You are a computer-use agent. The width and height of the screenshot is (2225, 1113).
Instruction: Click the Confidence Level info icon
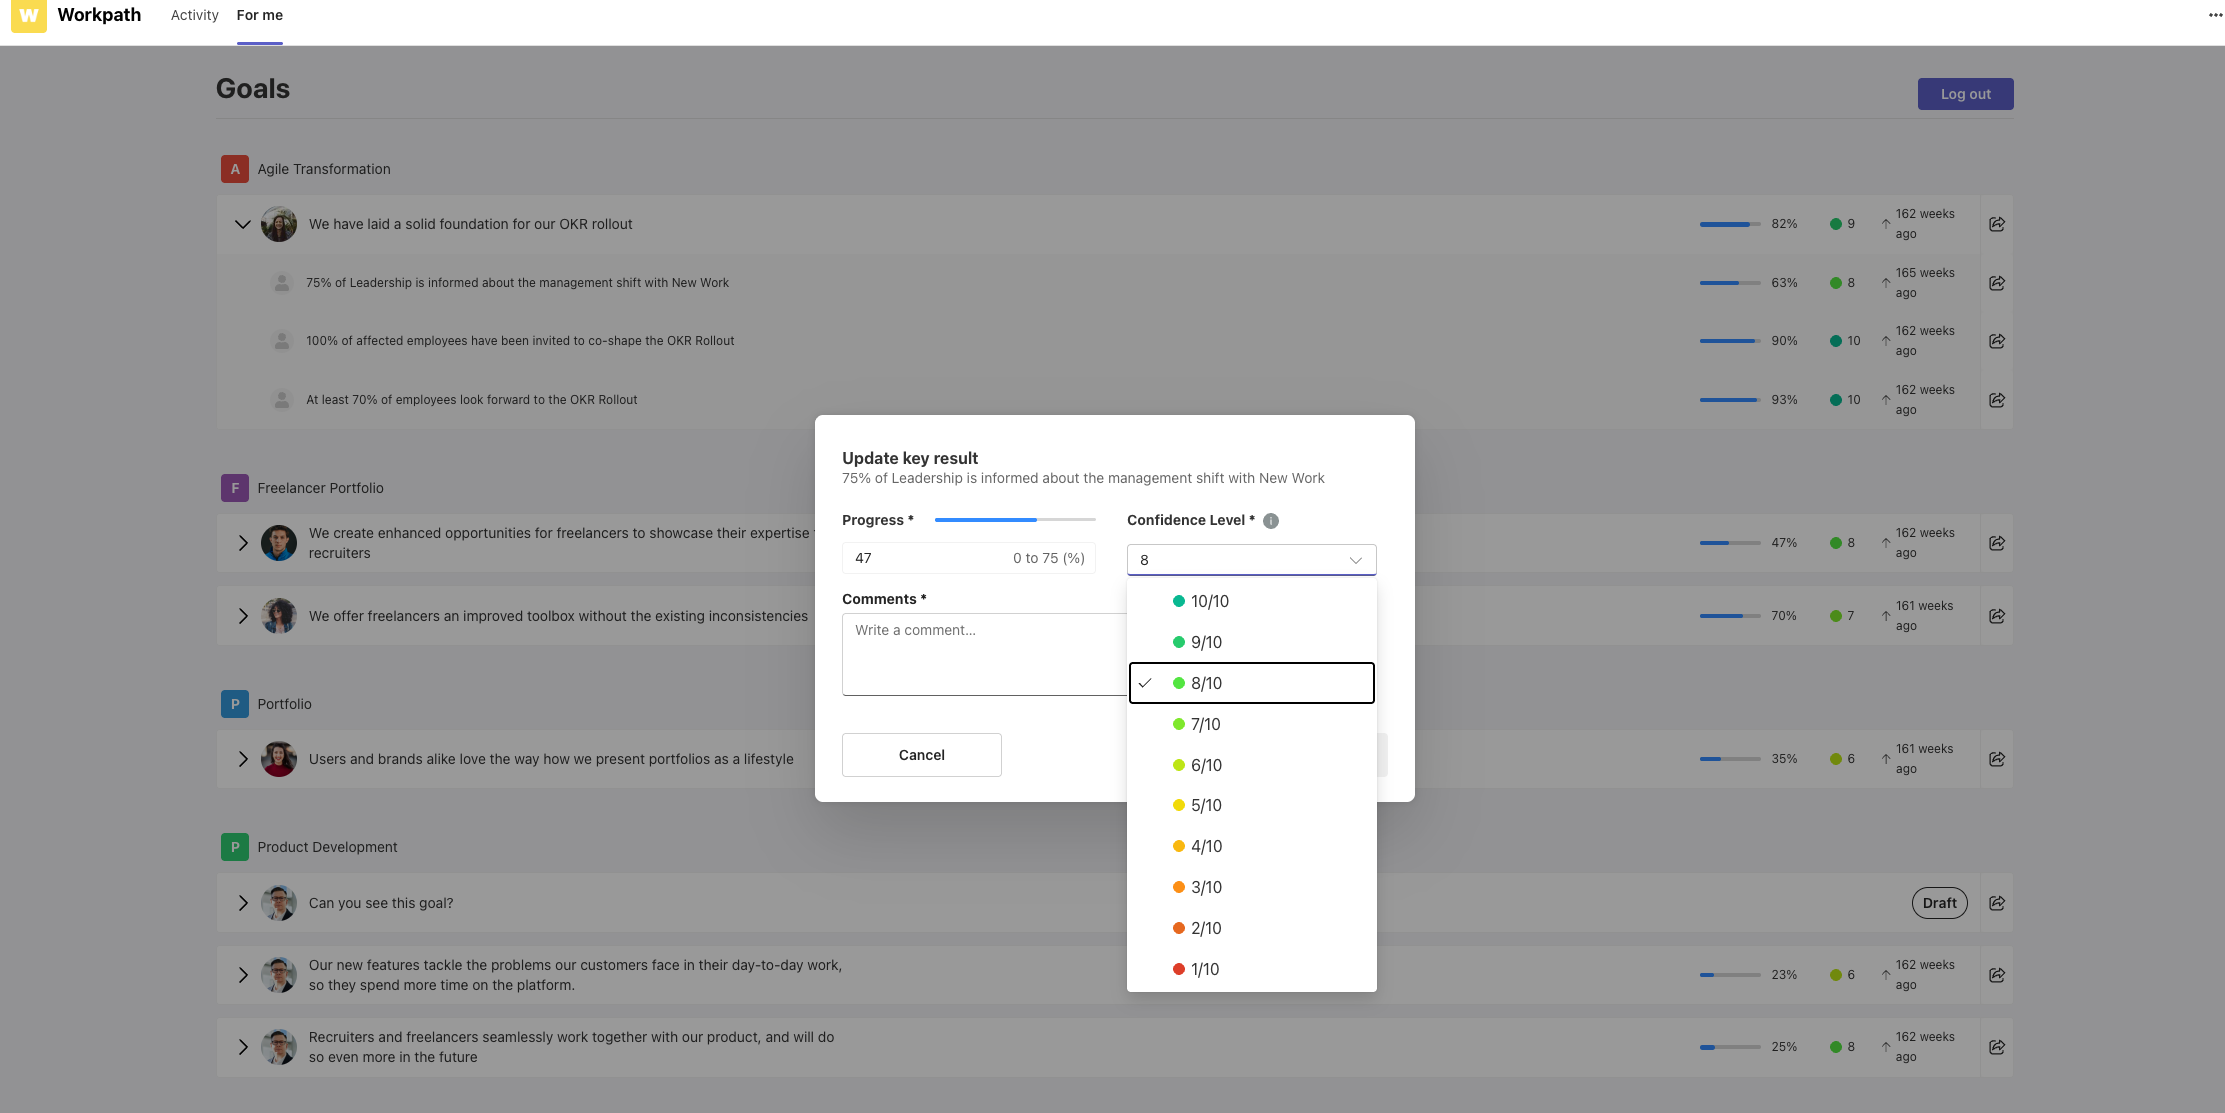(1271, 521)
